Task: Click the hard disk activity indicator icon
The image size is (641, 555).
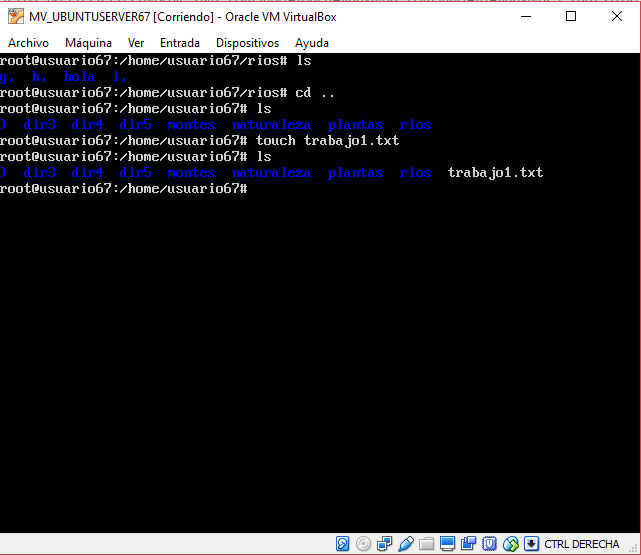Action: tap(342, 543)
